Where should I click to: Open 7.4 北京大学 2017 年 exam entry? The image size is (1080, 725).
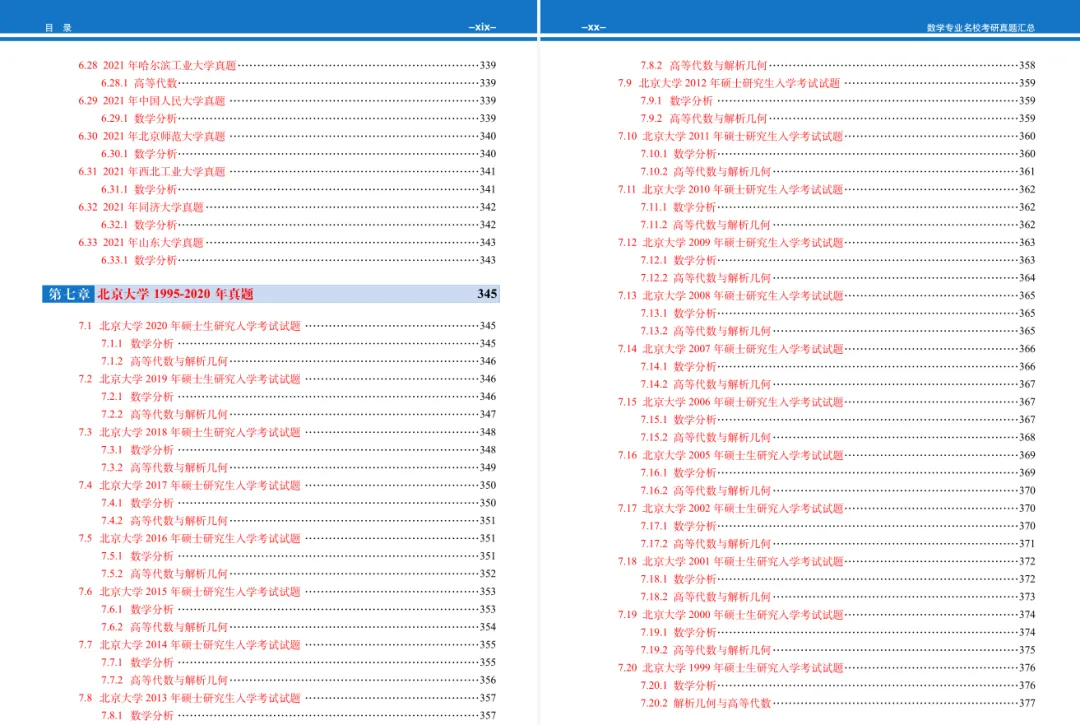[x=287, y=485]
